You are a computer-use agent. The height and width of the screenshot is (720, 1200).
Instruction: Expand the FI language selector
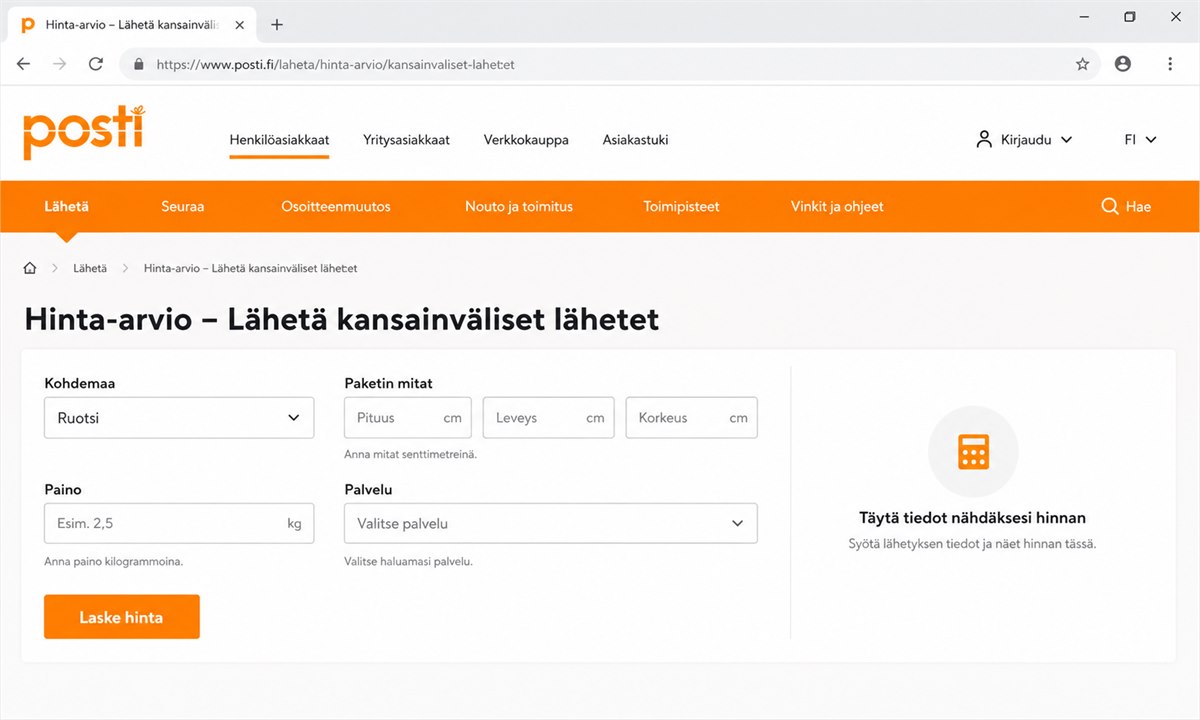(1140, 140)
